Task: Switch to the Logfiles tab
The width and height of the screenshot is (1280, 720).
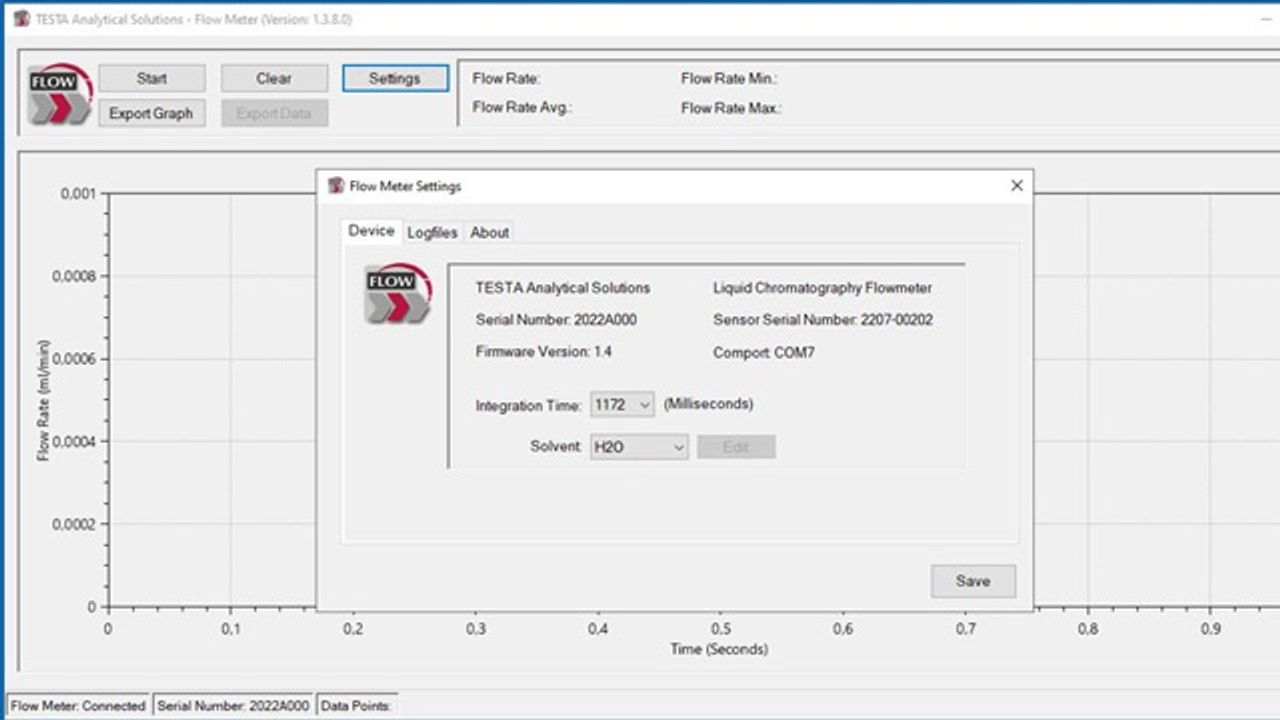Action: pos(432,232)
